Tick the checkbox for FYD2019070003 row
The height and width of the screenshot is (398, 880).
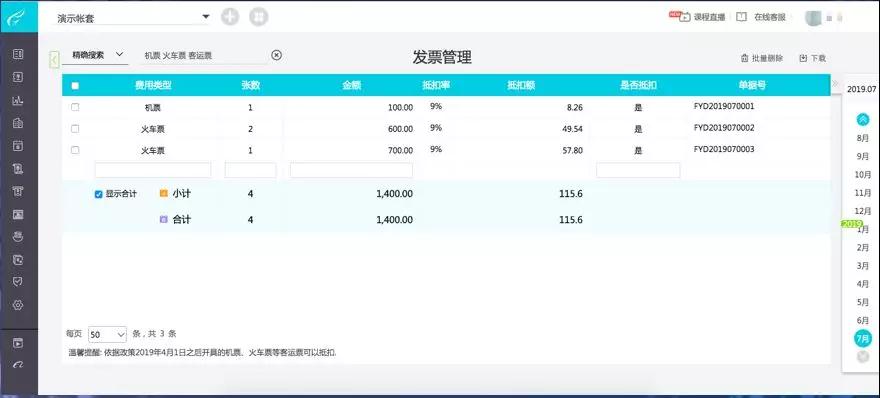coord(75,150)
